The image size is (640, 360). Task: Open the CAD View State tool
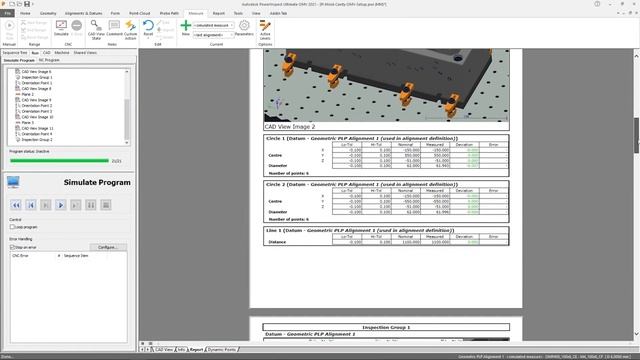[96, 30]
